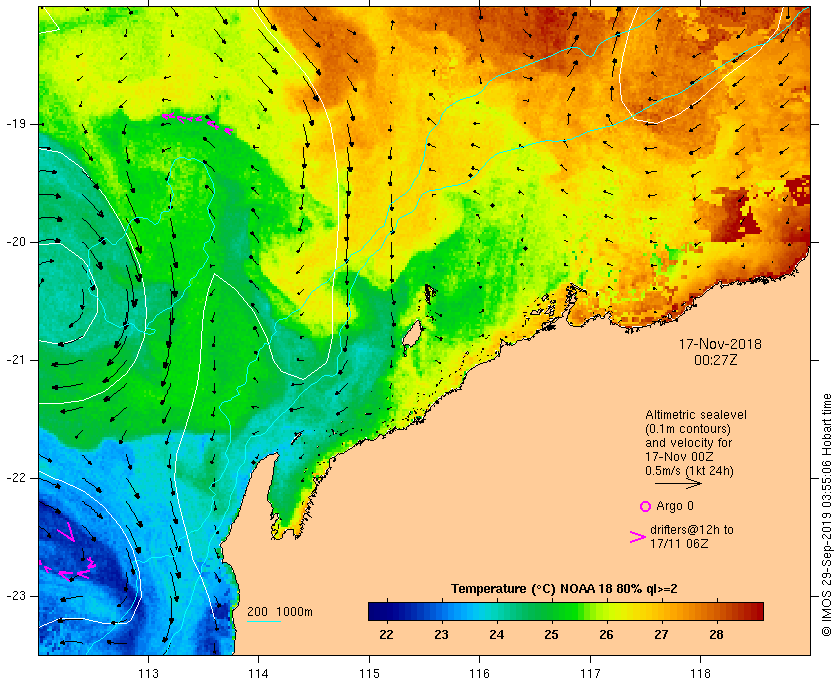This screenshot has height=680, width=840.
Task: Click the 'Argo 0' legend label
Action: [x=674, y=506]
